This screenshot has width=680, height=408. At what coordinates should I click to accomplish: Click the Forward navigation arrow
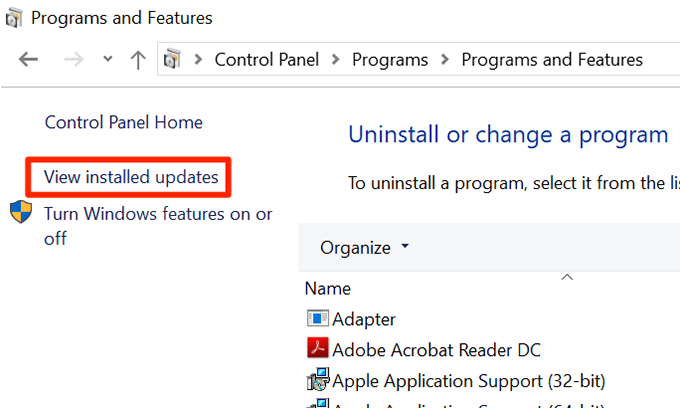coord(70,59)
